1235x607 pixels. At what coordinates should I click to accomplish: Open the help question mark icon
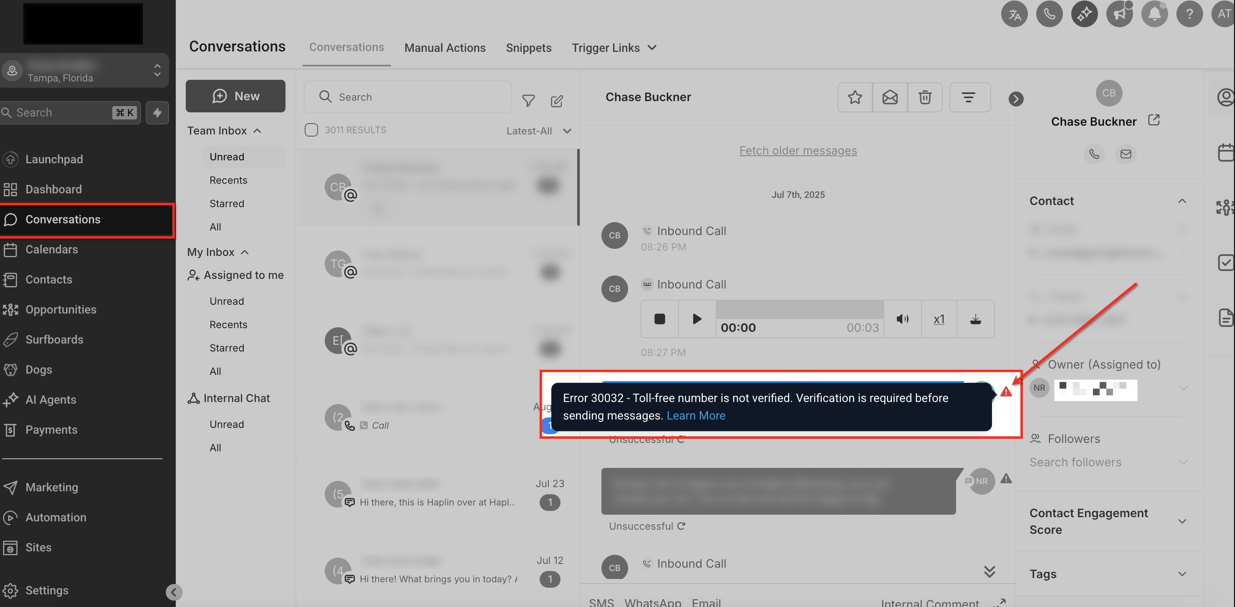coord(1189,14)
